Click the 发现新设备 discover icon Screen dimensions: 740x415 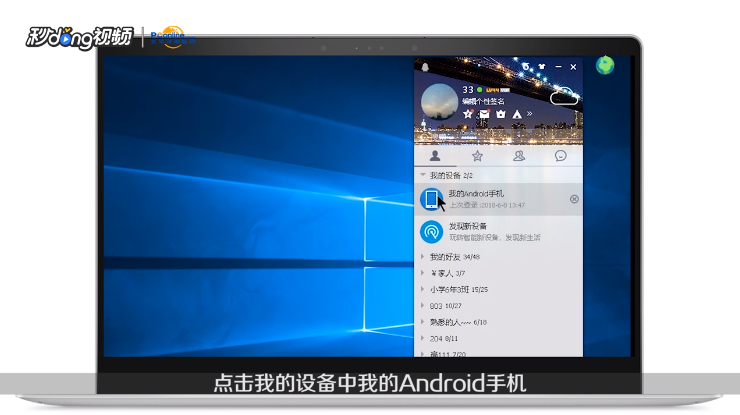pos(431,232)
